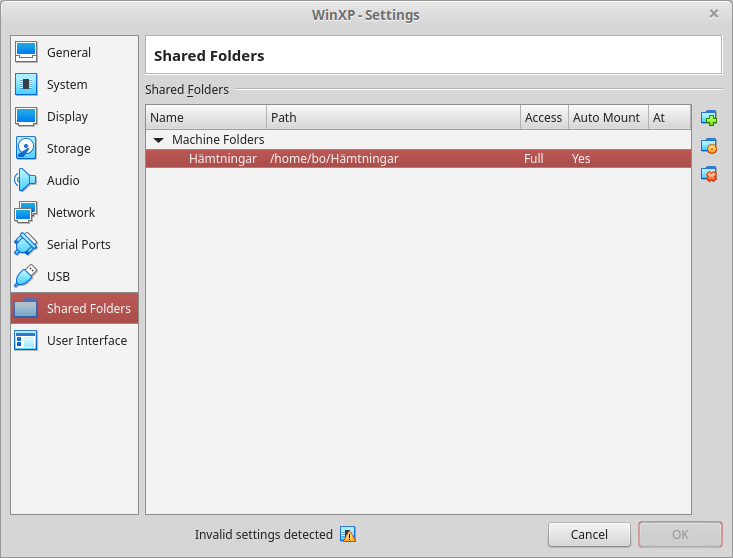Click the Serial Ports connector icon

point(26,244)
